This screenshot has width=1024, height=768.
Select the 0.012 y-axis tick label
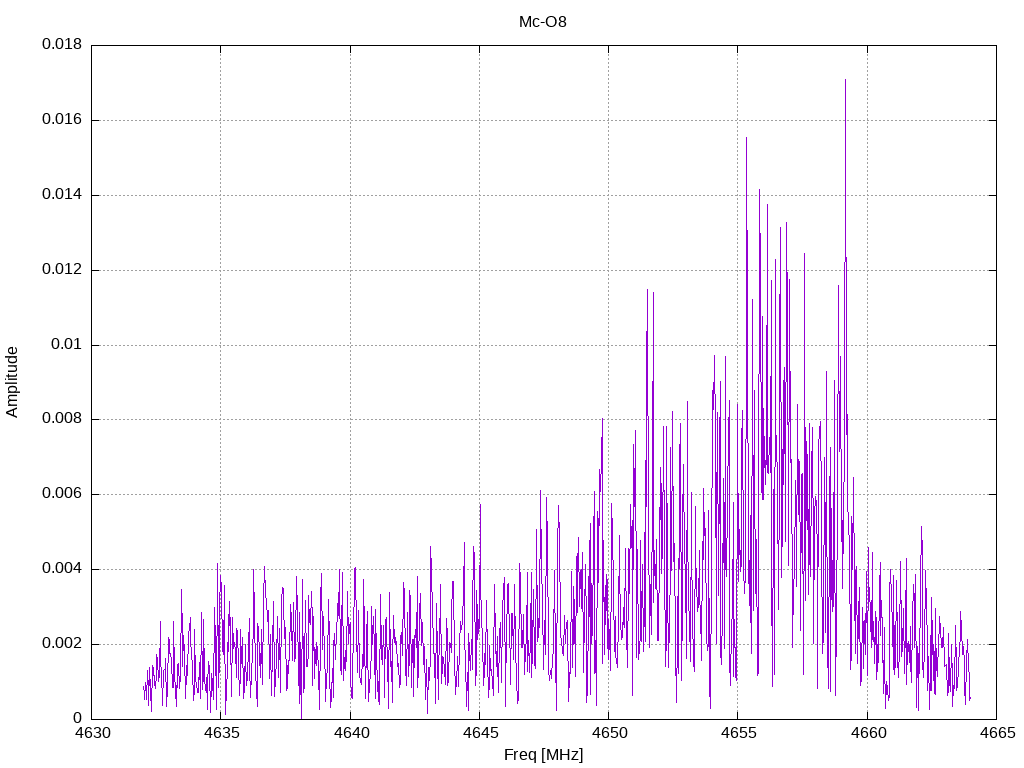click(x=61, y=270)
